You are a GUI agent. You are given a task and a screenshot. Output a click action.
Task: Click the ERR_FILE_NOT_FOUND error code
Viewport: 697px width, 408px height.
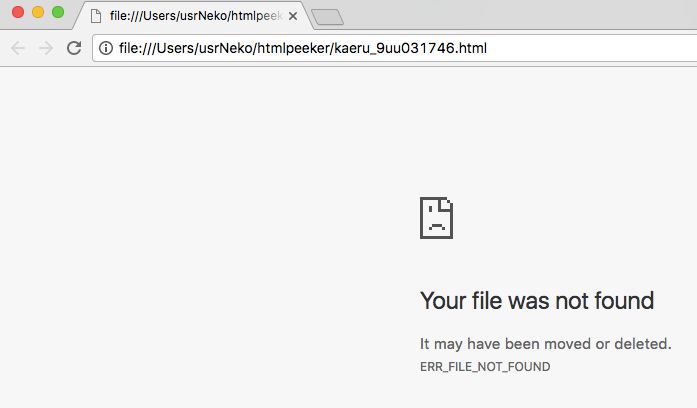(x=485, y=367)
